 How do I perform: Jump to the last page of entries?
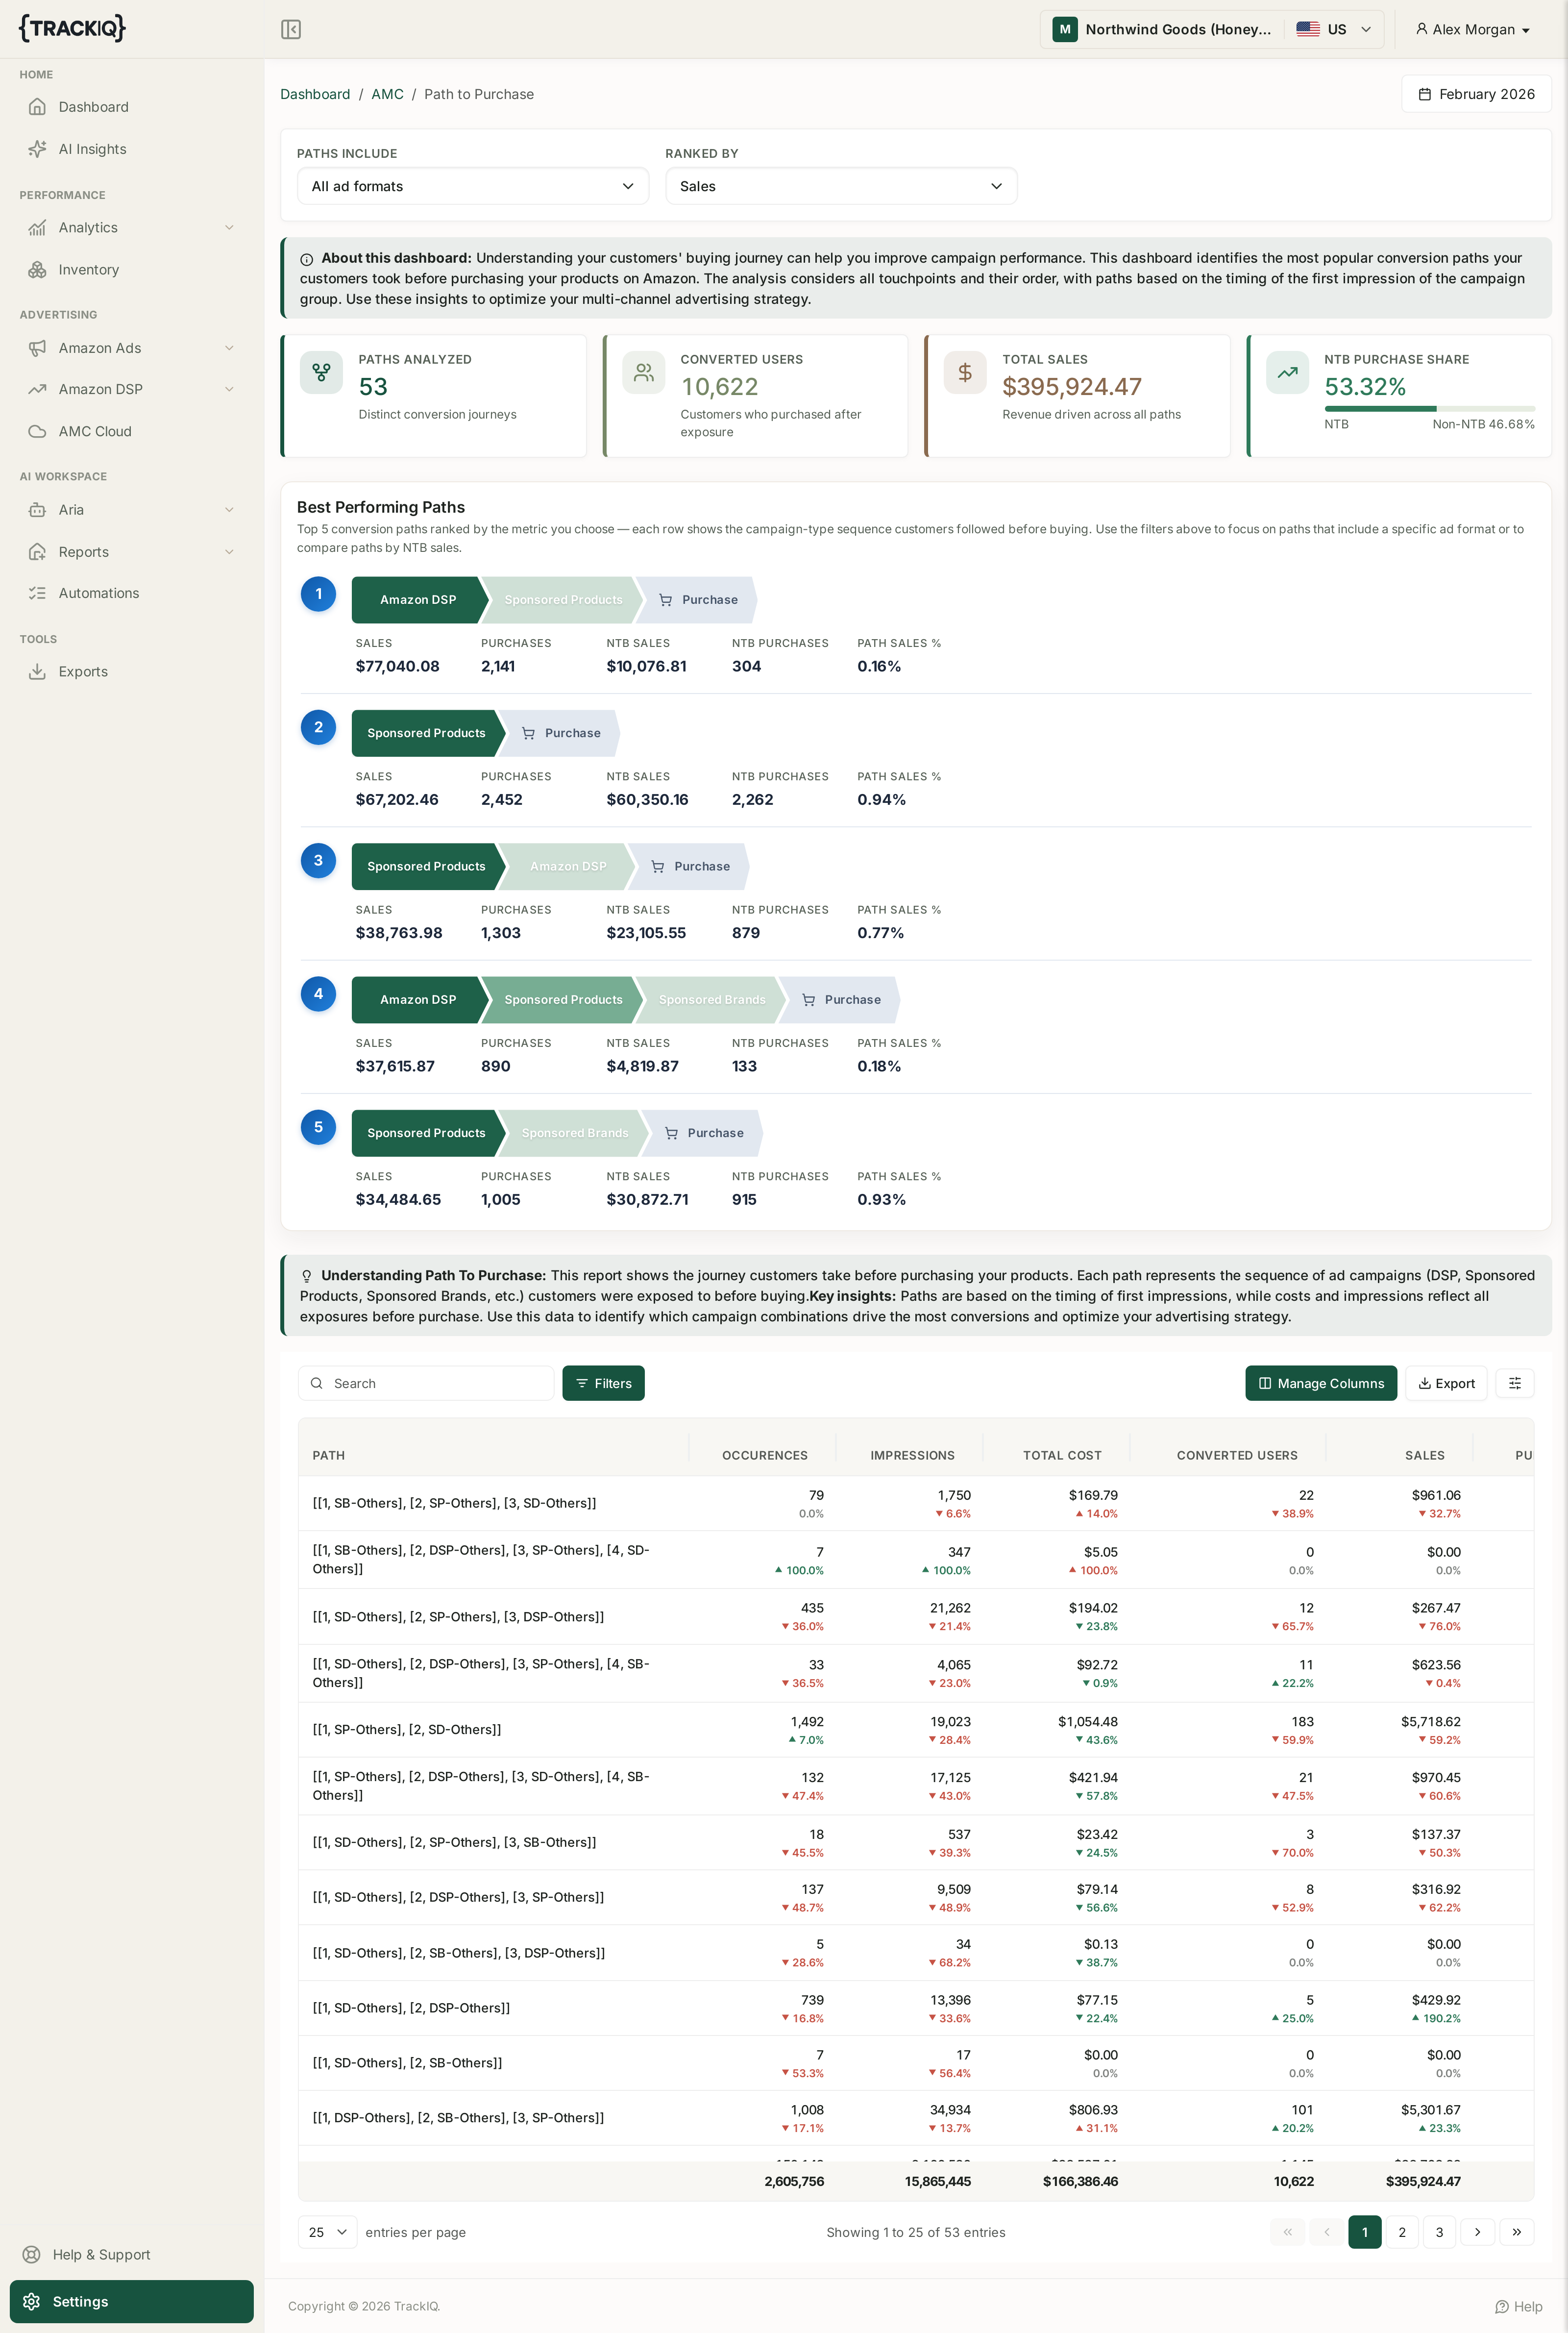click(1516, 2232)
